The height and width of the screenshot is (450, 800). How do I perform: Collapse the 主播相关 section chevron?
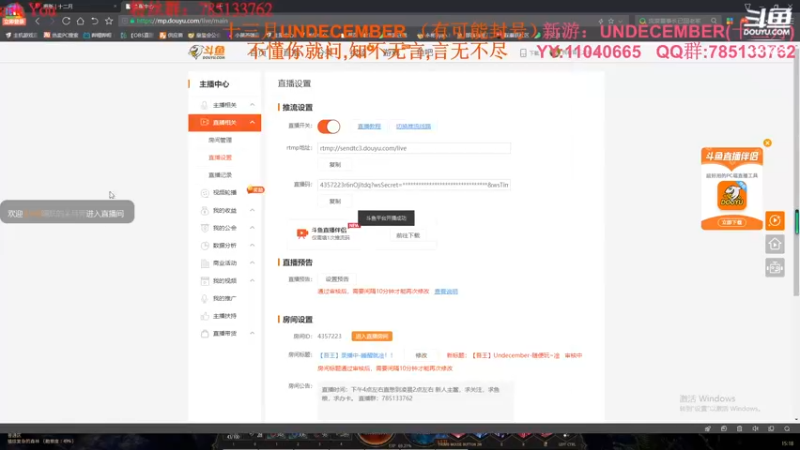[x=252, y=105]
